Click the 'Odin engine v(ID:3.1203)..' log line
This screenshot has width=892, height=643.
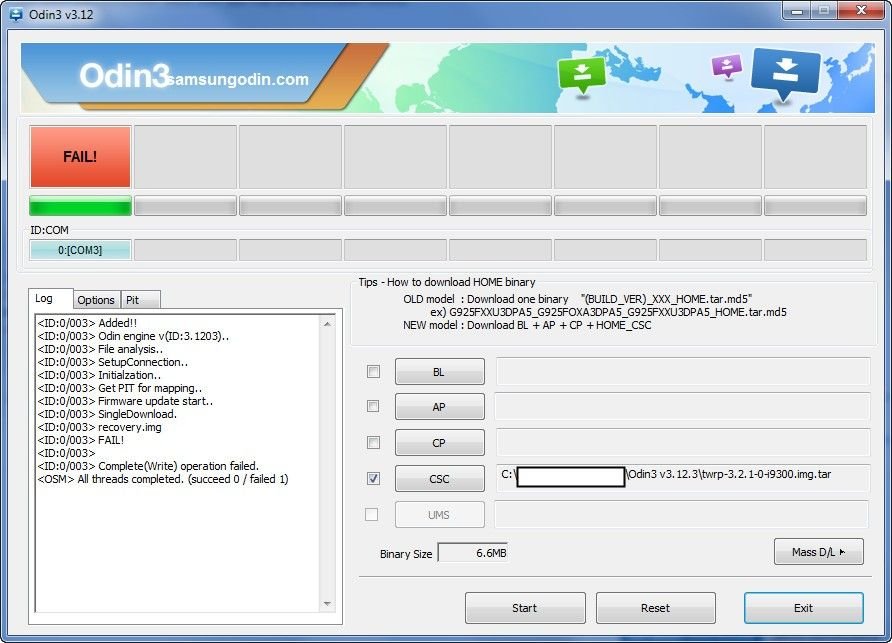tap(133, 336)
